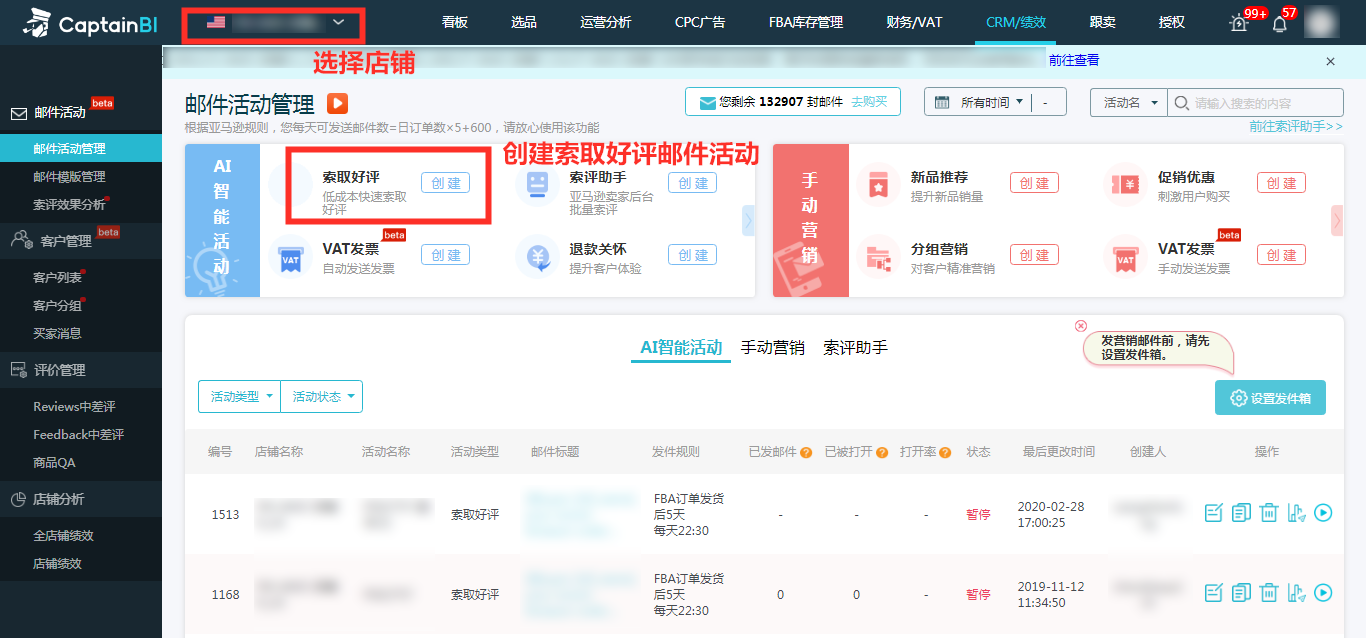Click the 新品推荐 card icon
1366x638 pixels.
[879, 184]
